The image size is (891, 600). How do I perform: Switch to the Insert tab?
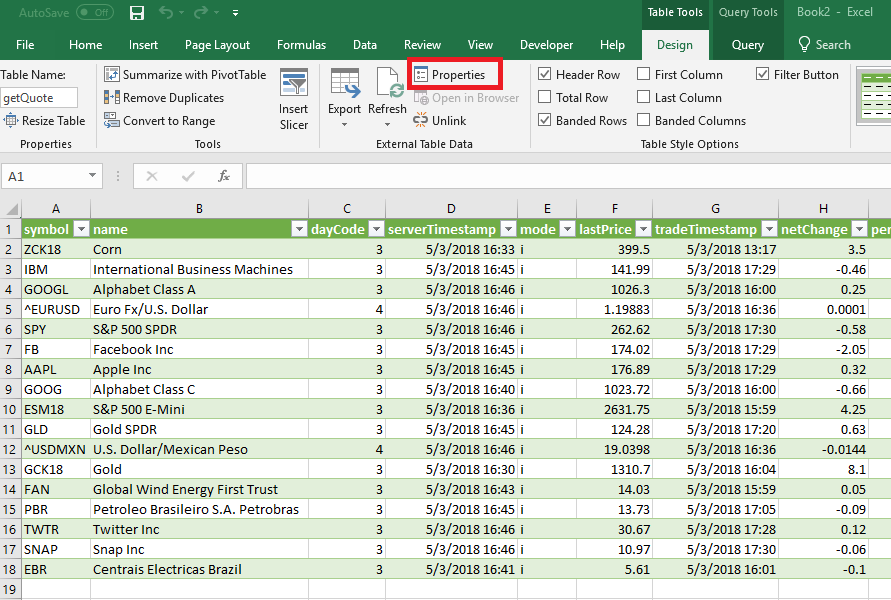tap(143, 45)
